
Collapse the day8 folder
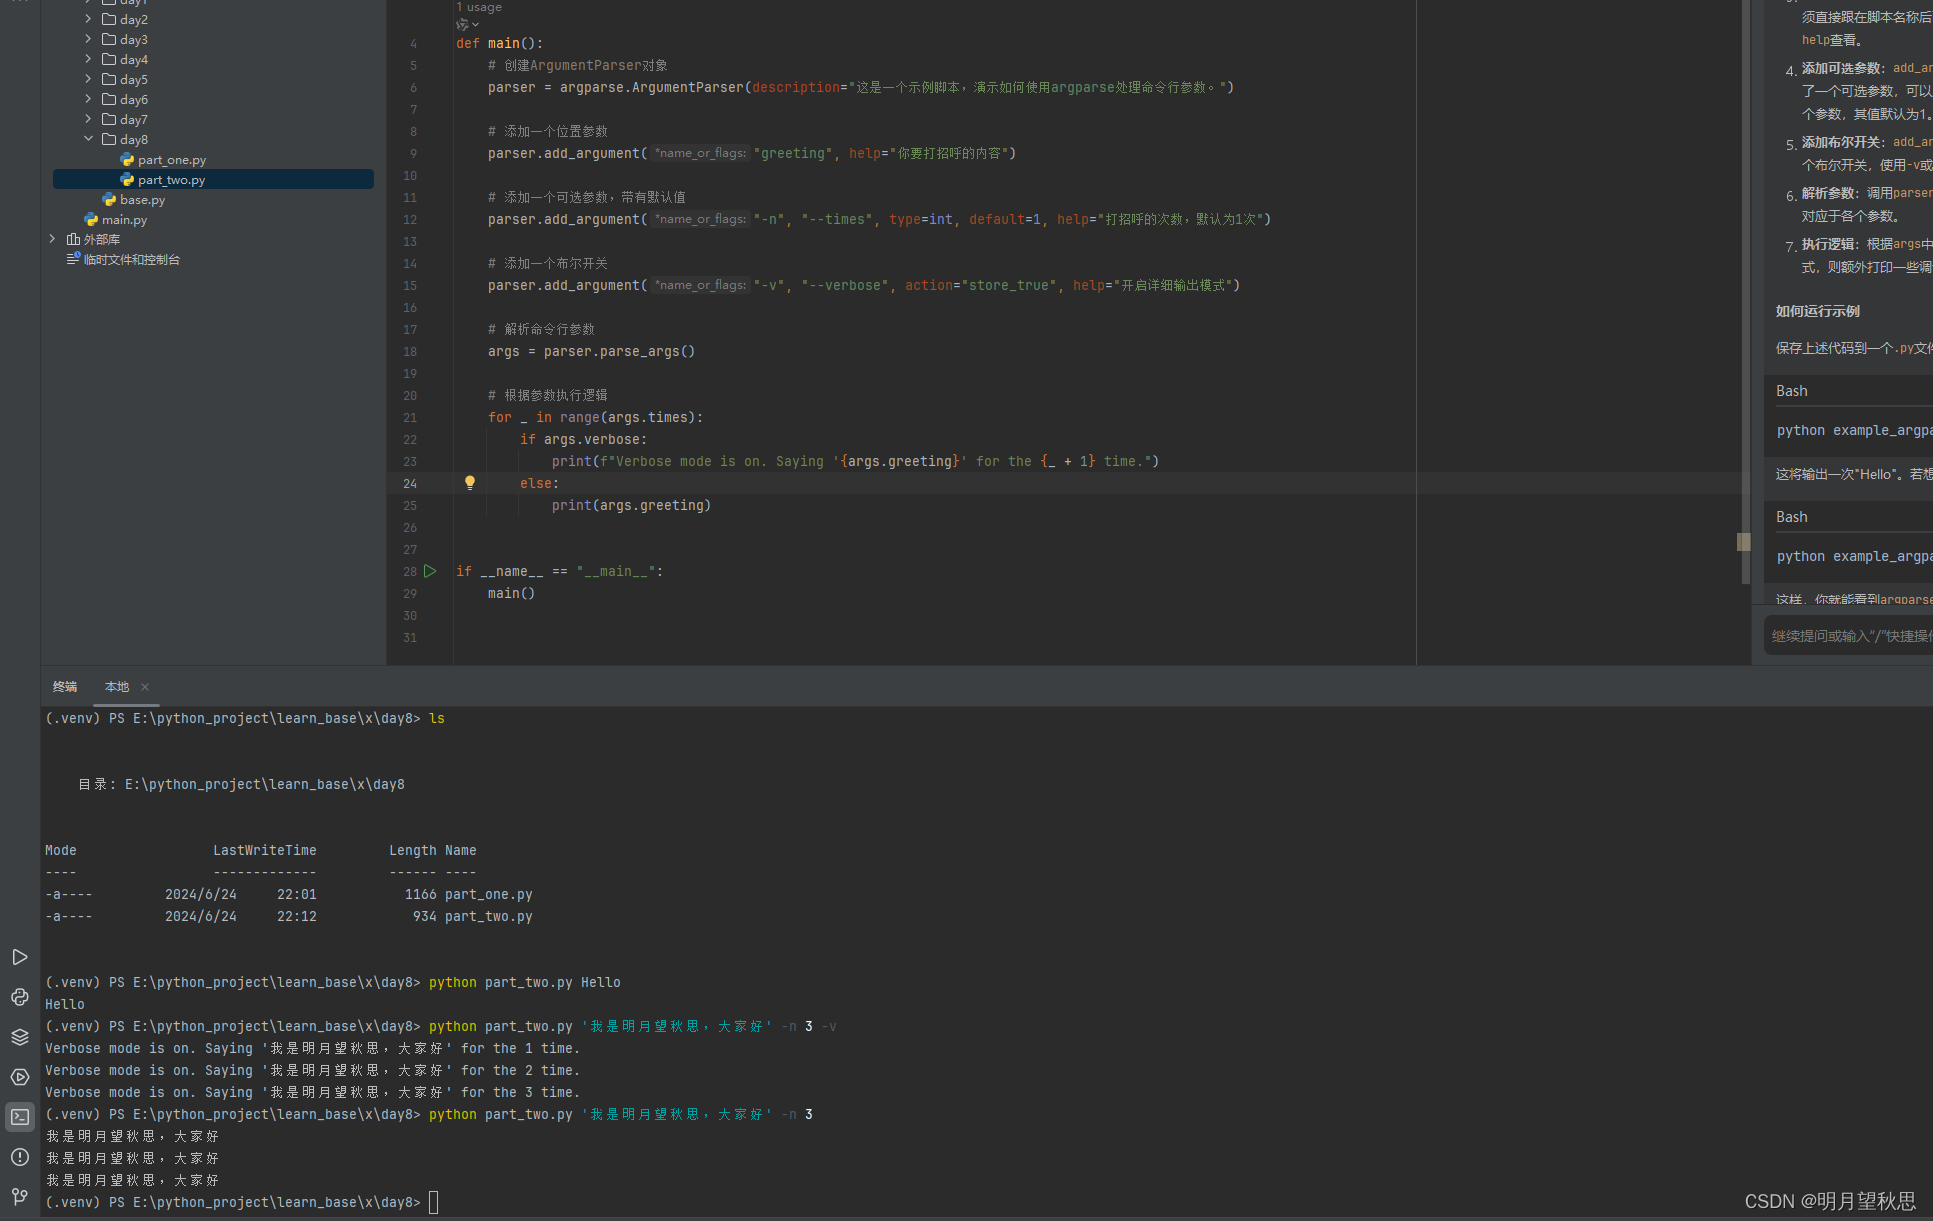tap(88, 139)
